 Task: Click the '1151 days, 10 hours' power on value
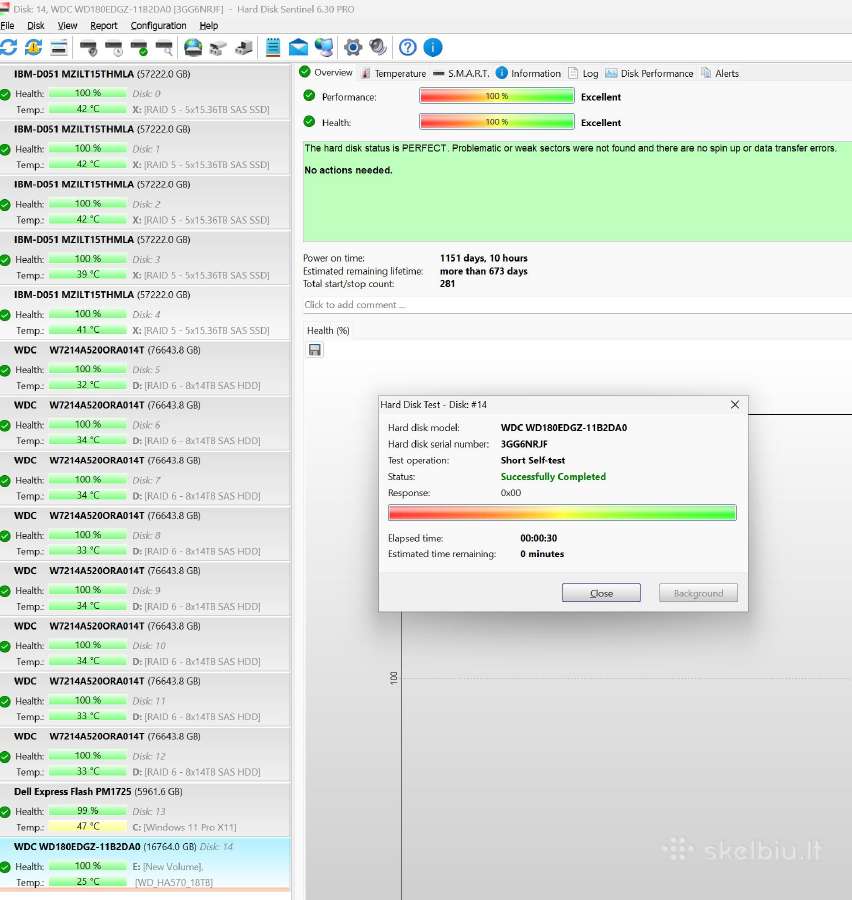coord(483,258)
